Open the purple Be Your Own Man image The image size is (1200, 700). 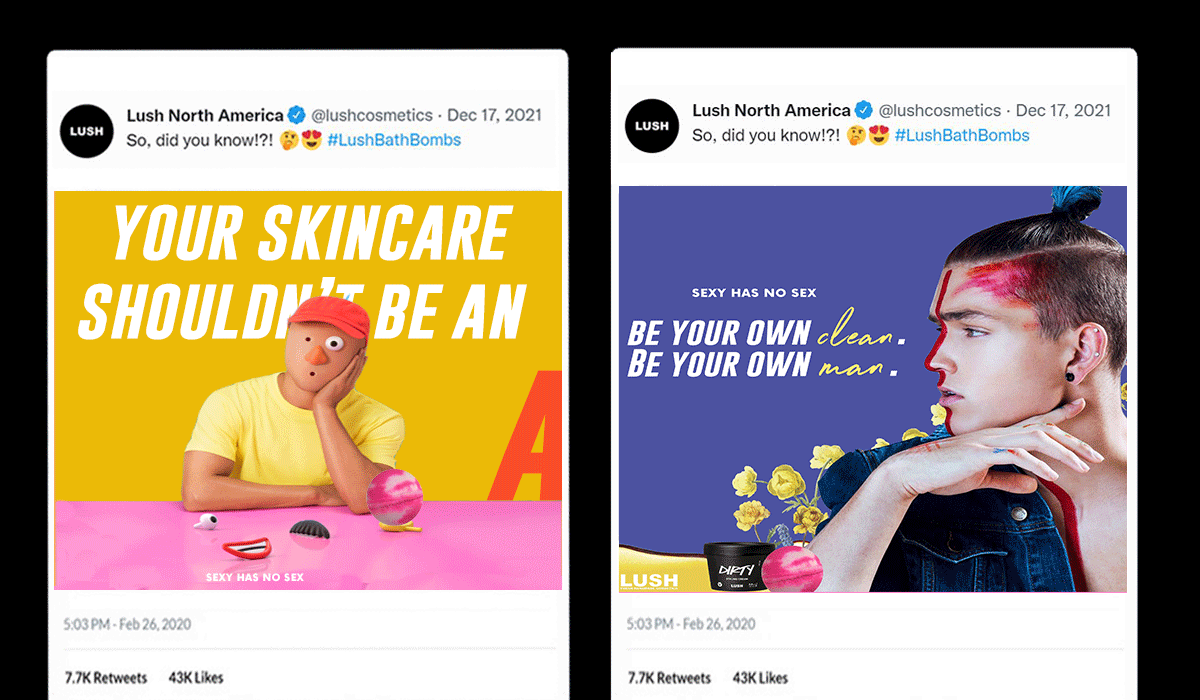873,389
